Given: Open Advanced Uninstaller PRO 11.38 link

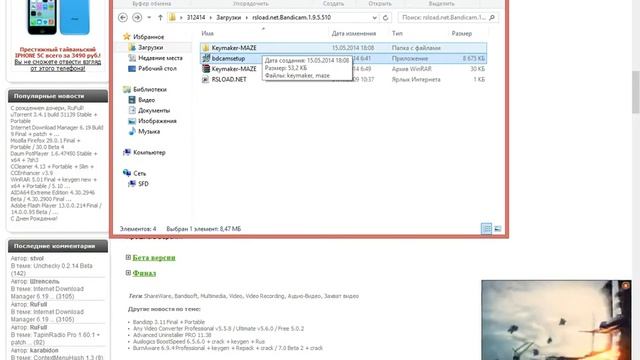Looking at the screenshot, I should [x=172, y=335].
